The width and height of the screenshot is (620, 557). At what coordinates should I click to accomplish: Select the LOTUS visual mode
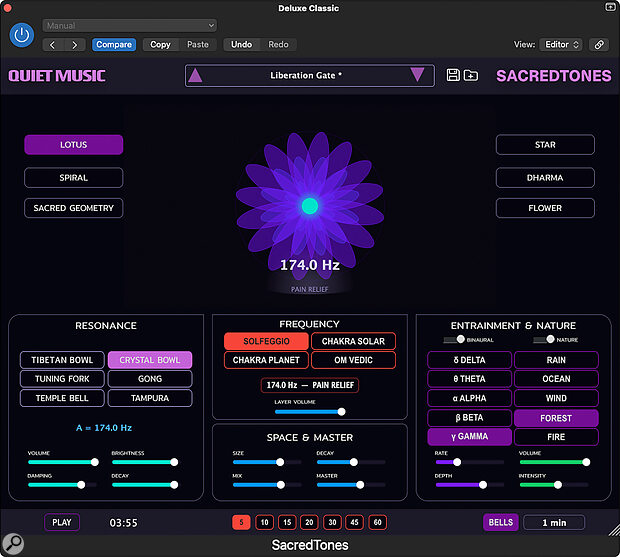click(74, 145)
